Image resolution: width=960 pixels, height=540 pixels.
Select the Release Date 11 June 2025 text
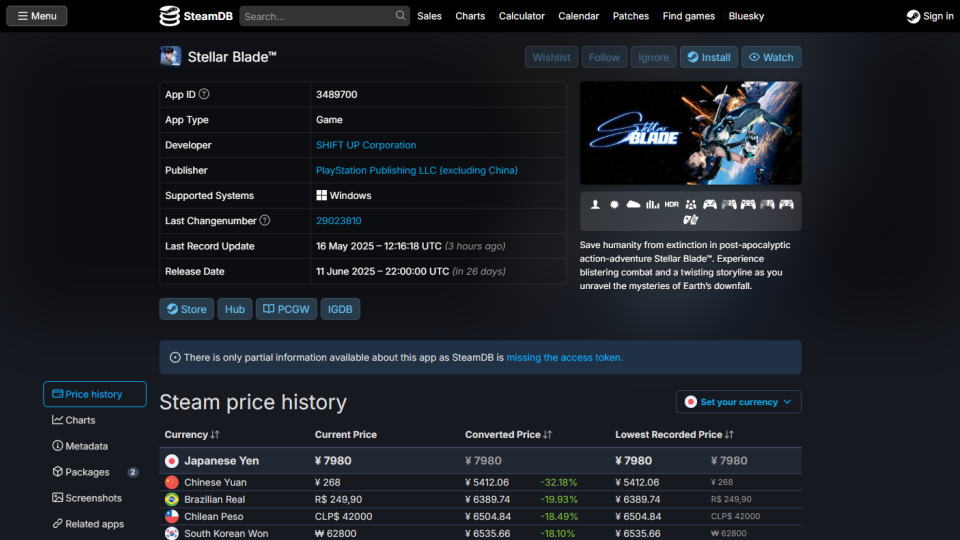pos(383,271)
